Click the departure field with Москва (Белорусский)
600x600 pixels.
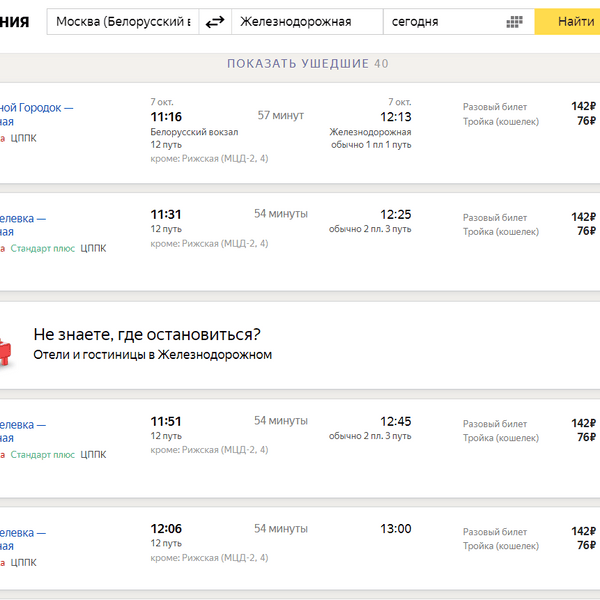[x=122, y=22]
